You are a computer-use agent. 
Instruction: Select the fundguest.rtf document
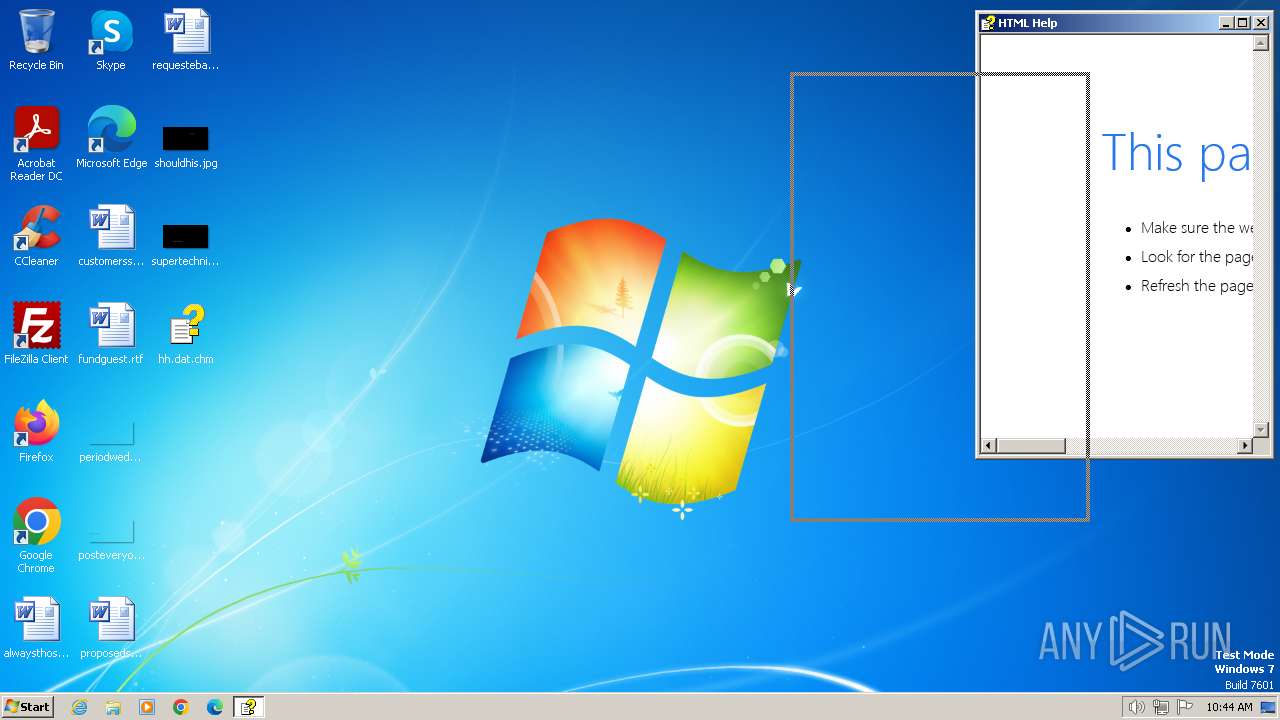[111, 334]
